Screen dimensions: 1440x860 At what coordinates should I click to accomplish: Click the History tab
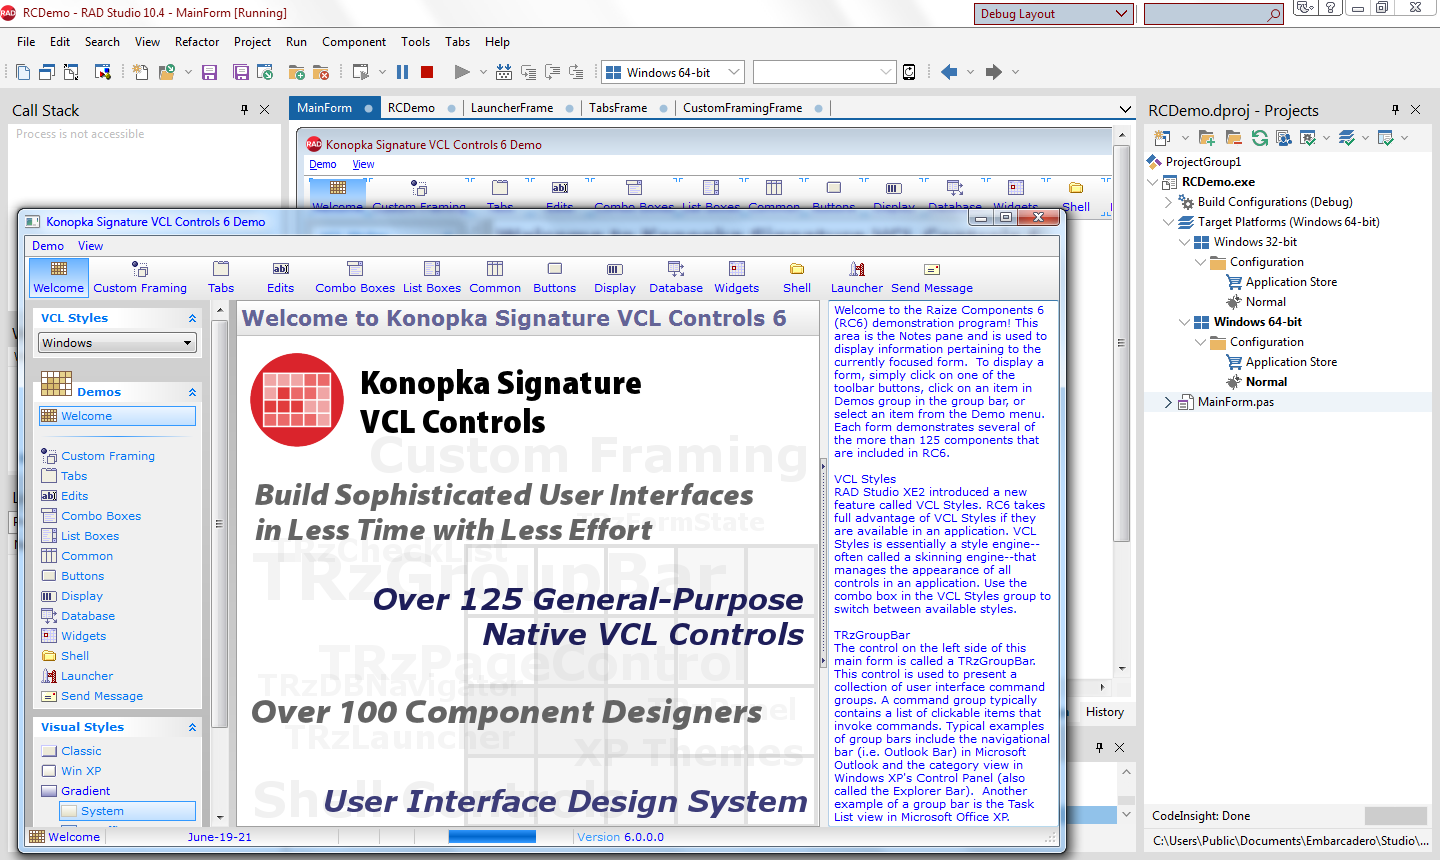(1105, 712)
